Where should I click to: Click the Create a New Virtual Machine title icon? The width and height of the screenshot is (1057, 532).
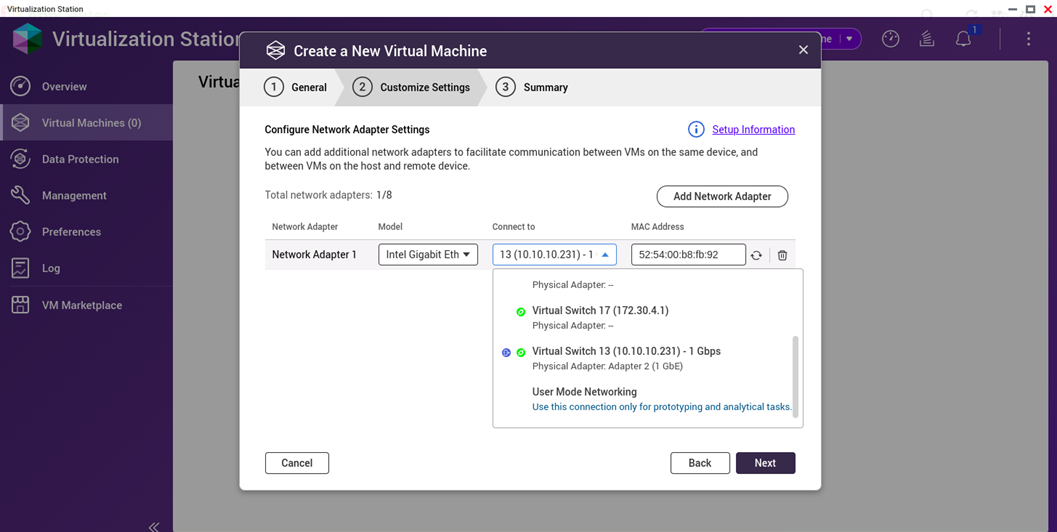[276, 51]
